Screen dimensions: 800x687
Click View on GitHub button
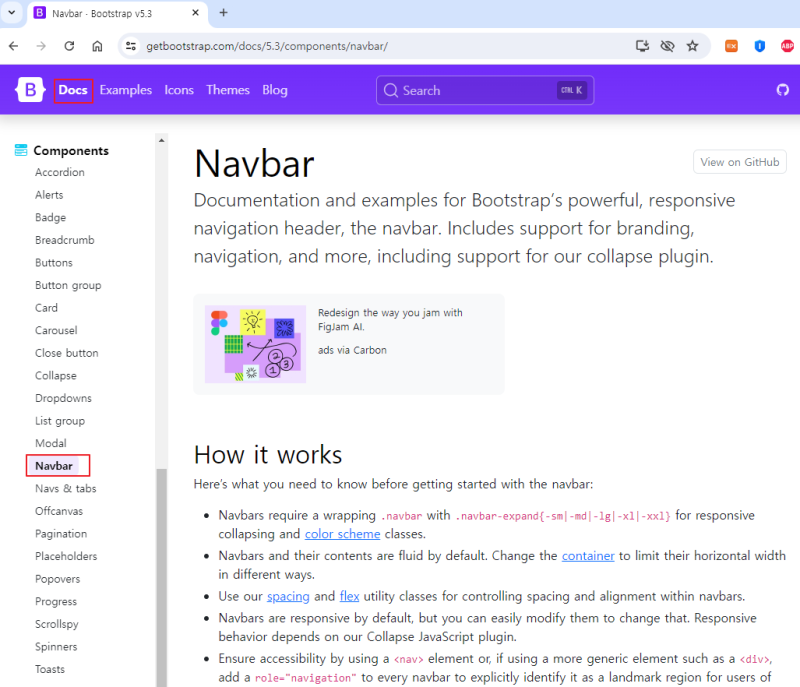(x=740, y=162)
